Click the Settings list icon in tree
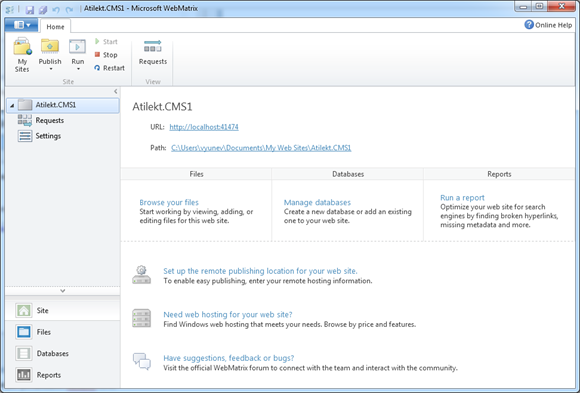The width and height of the screenshot is (580, 393). point(25,136)
